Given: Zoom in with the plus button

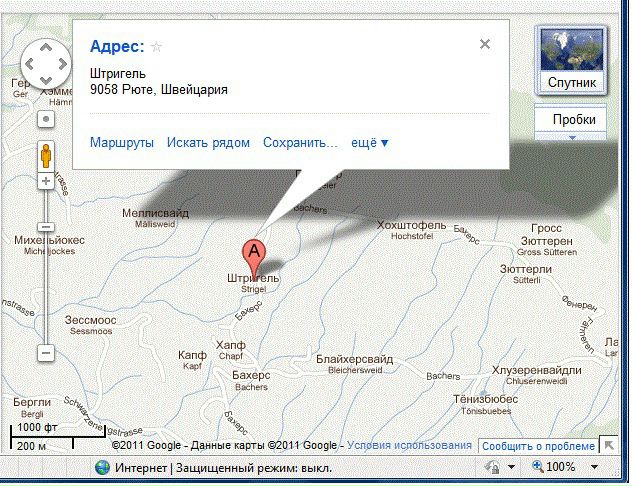Looking at the screenshot, I should [46, 181].
